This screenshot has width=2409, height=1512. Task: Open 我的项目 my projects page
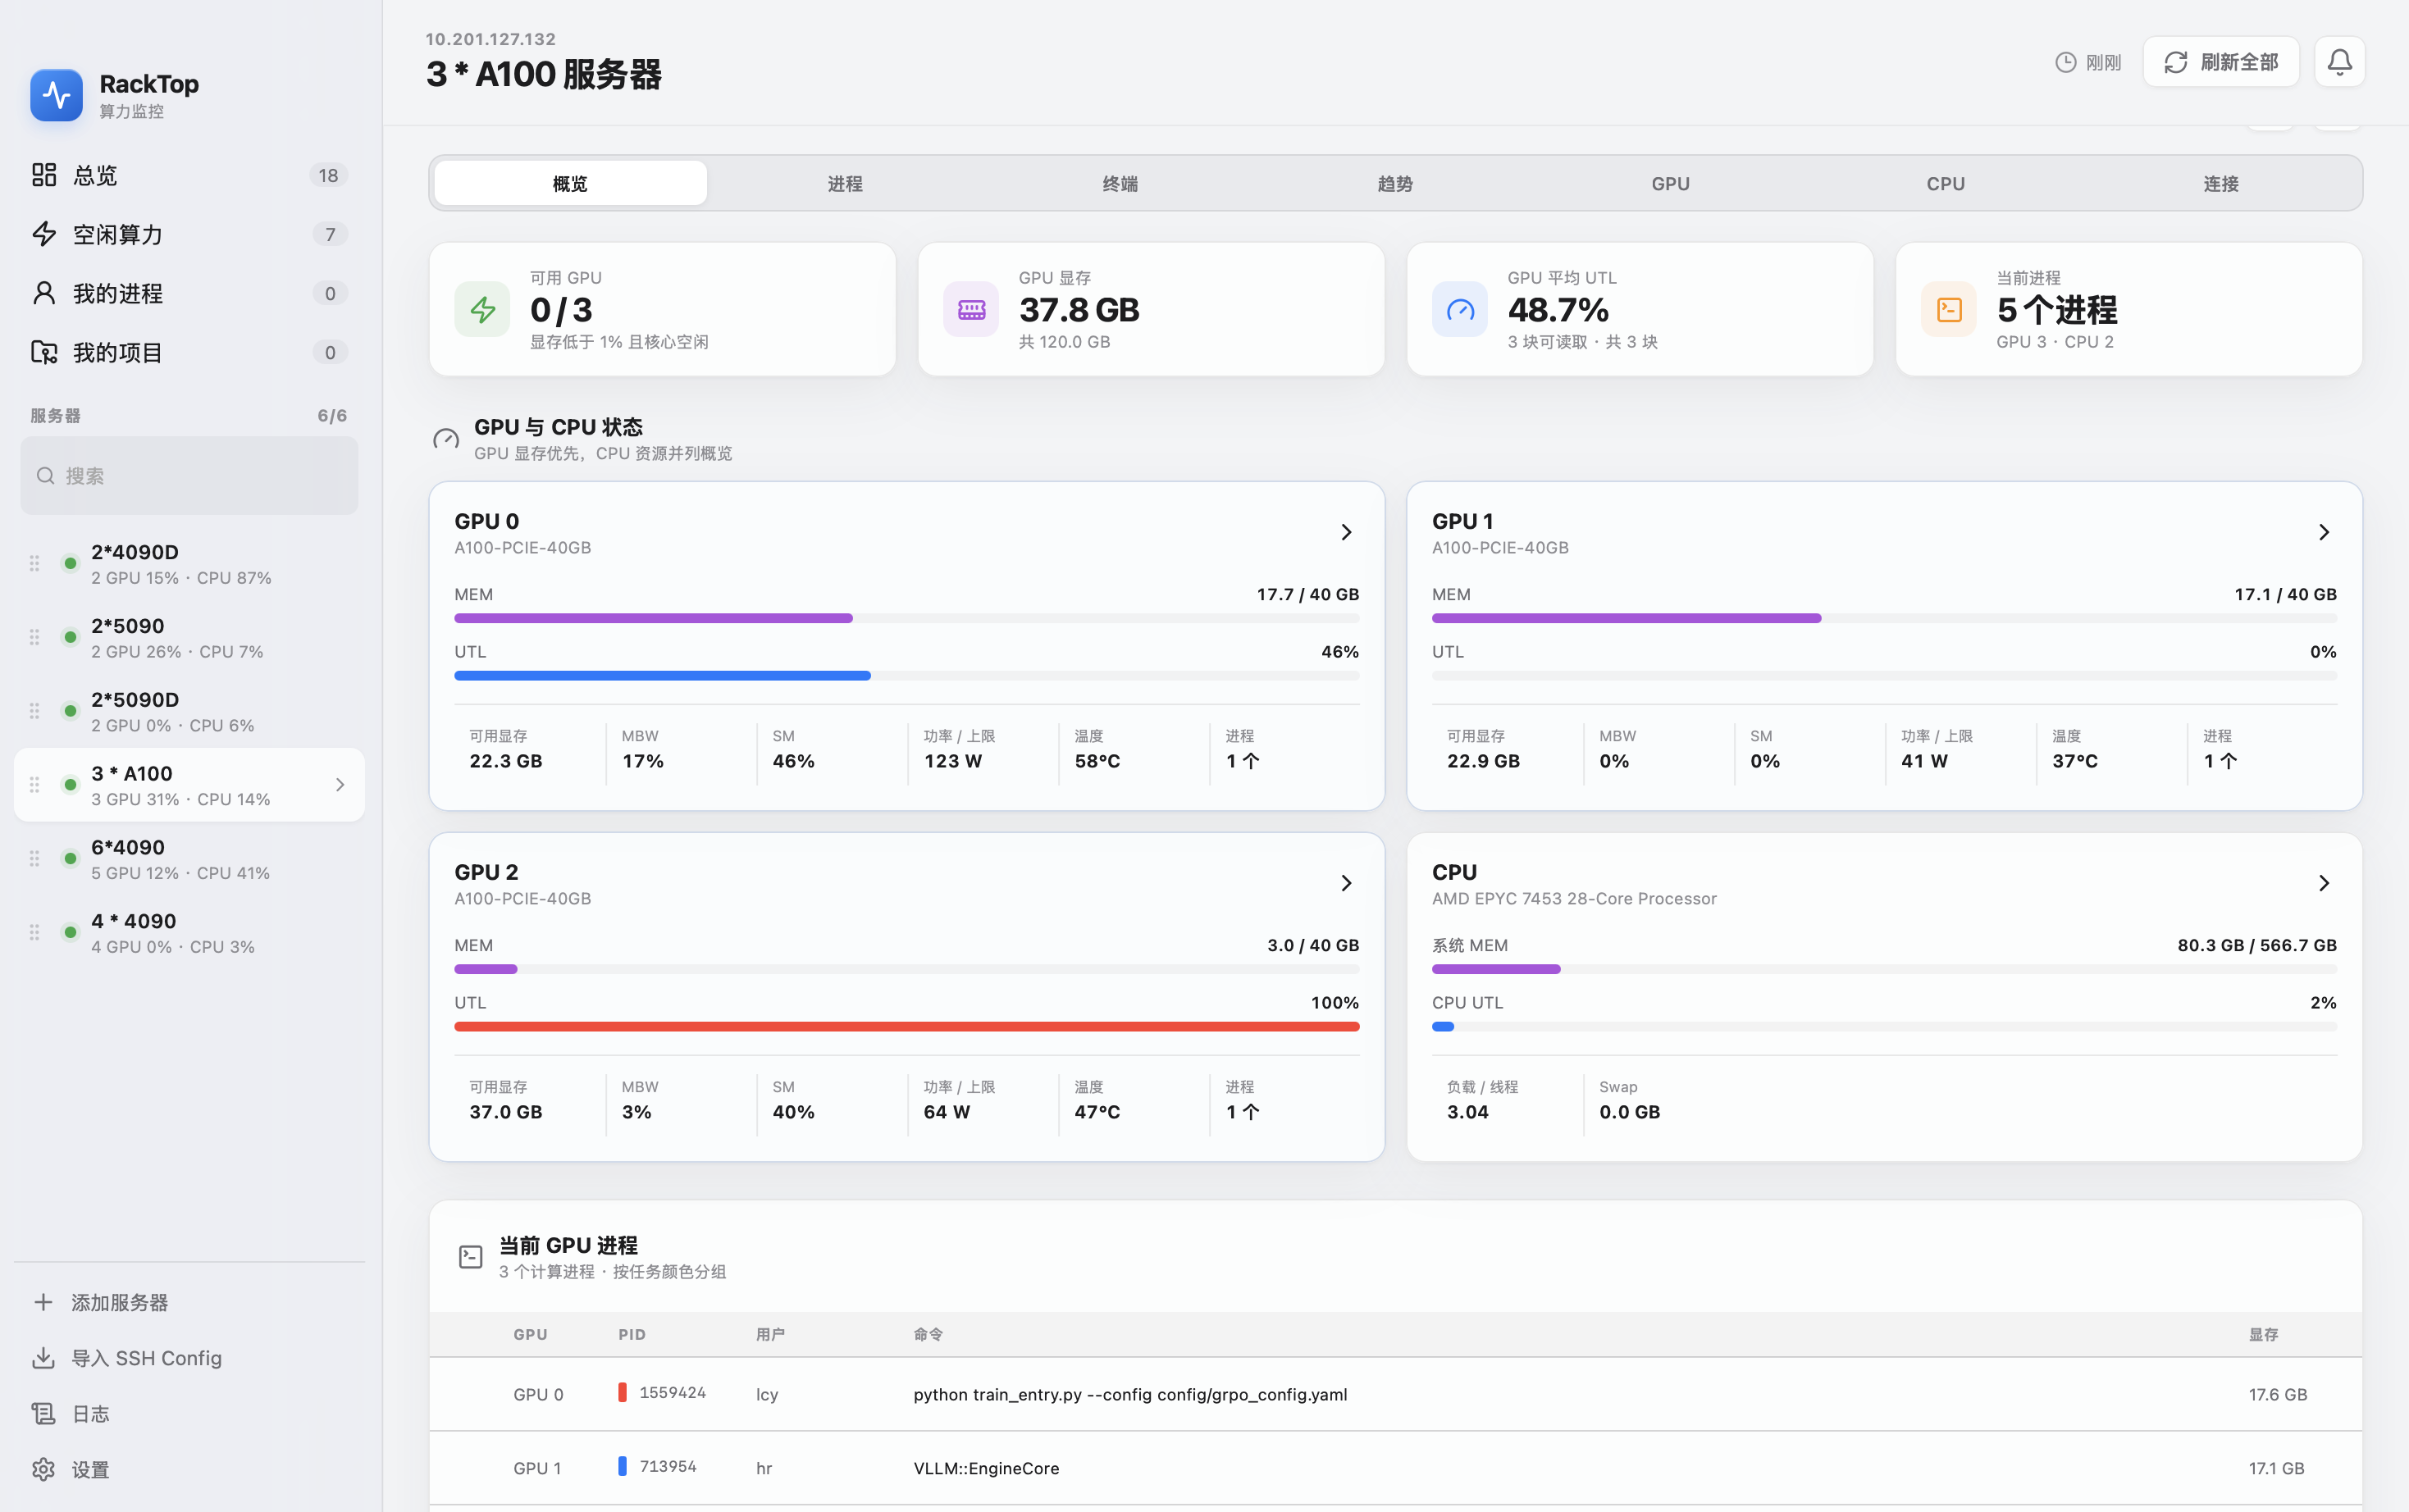coord(189,352)
